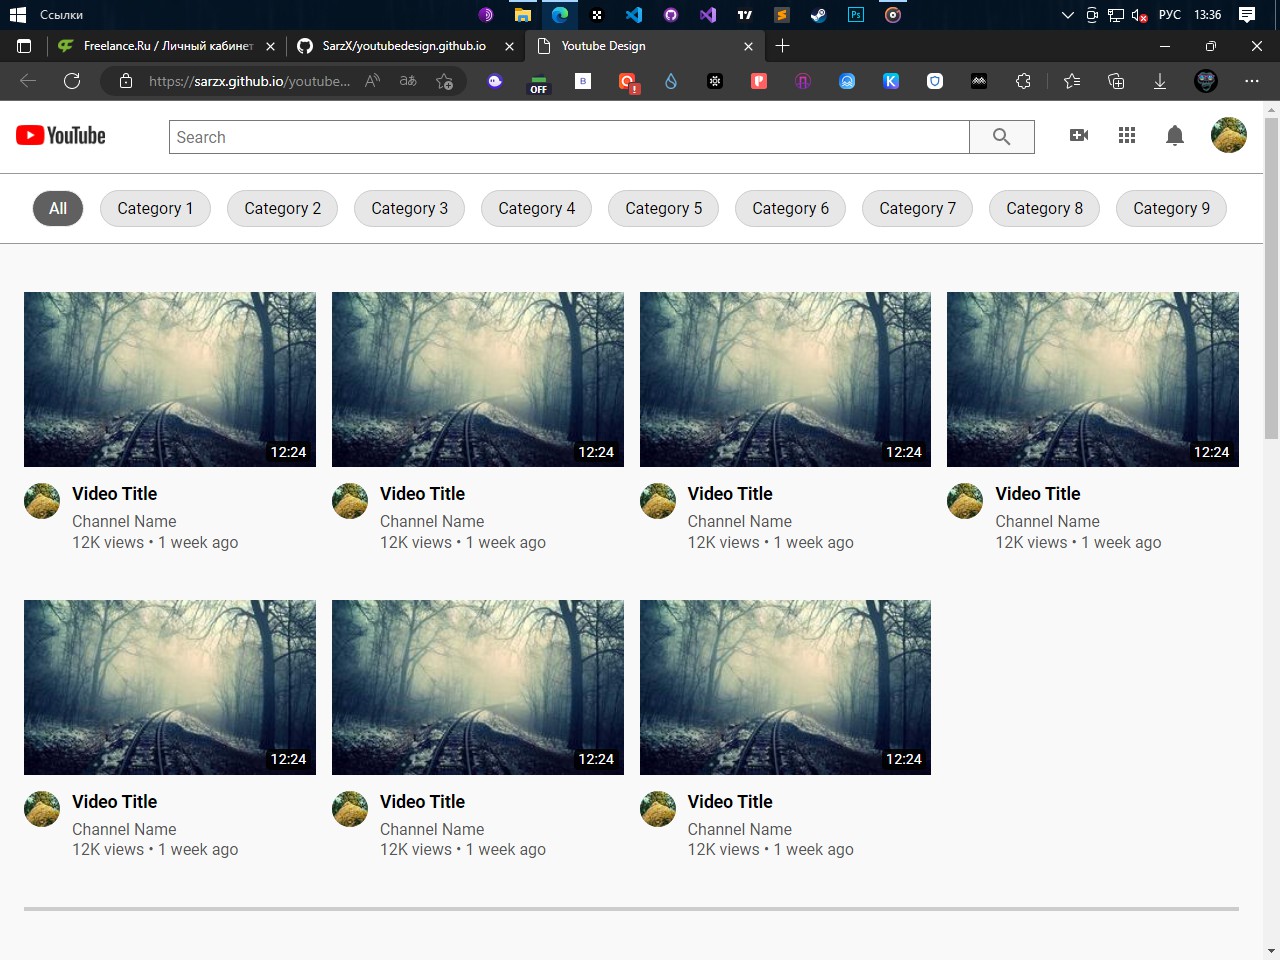The image size is (1280, 960).
Task: Open the YouTube account avatar
Action: tap(1229, 135)
